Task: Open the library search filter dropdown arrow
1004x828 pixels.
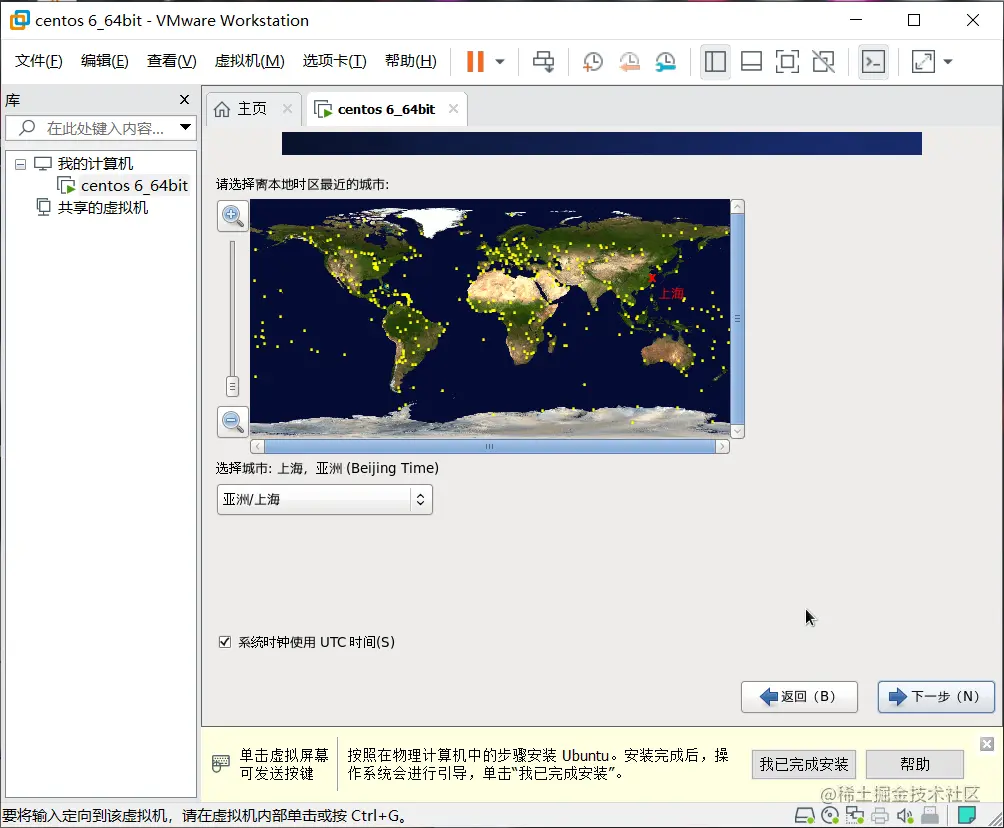Action: coord(185,127)
